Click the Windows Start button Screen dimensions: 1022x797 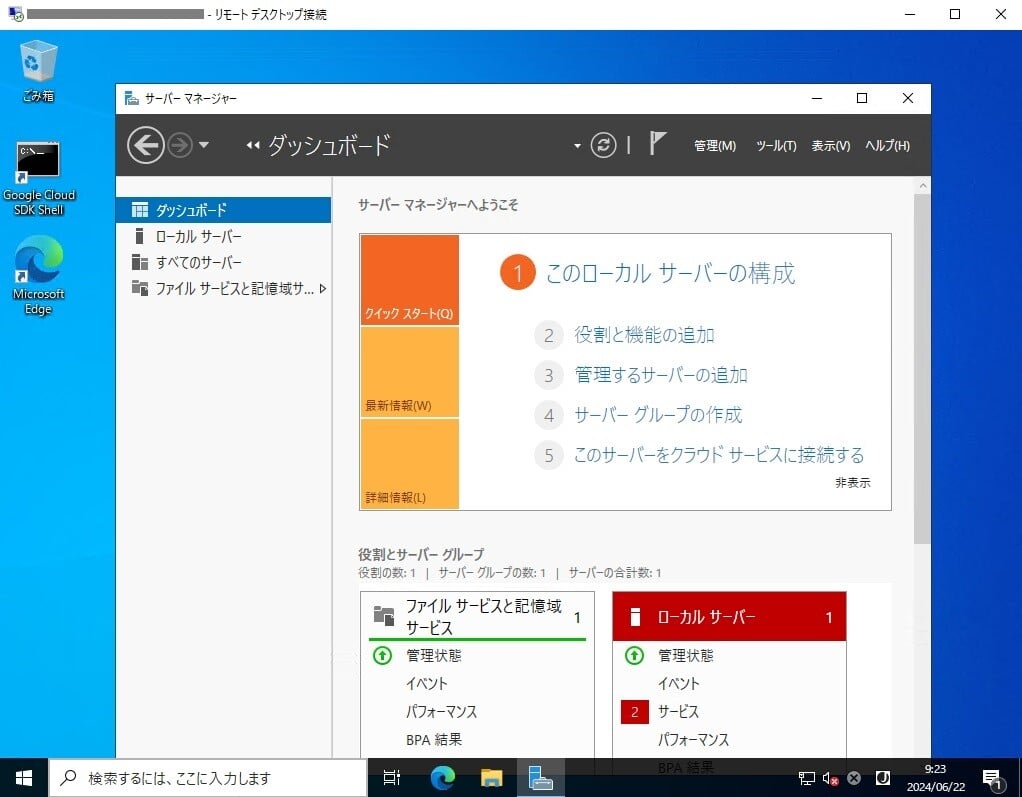(x=22, y=777)
